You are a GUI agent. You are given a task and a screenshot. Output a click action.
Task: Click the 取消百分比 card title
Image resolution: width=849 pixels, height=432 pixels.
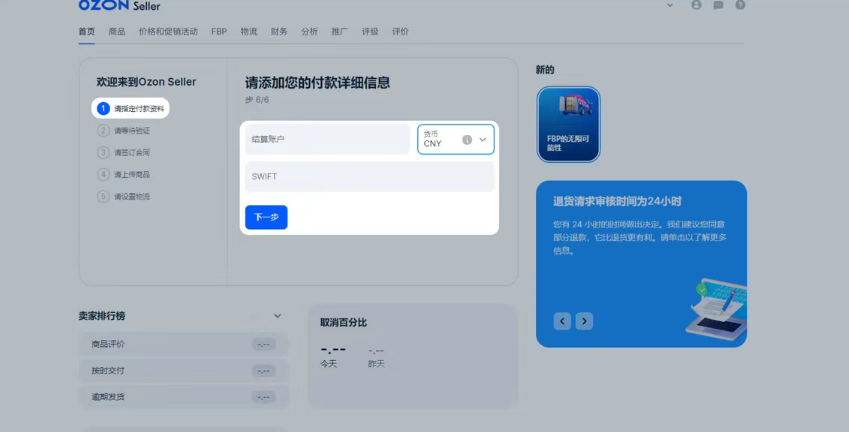coord(343,323)
